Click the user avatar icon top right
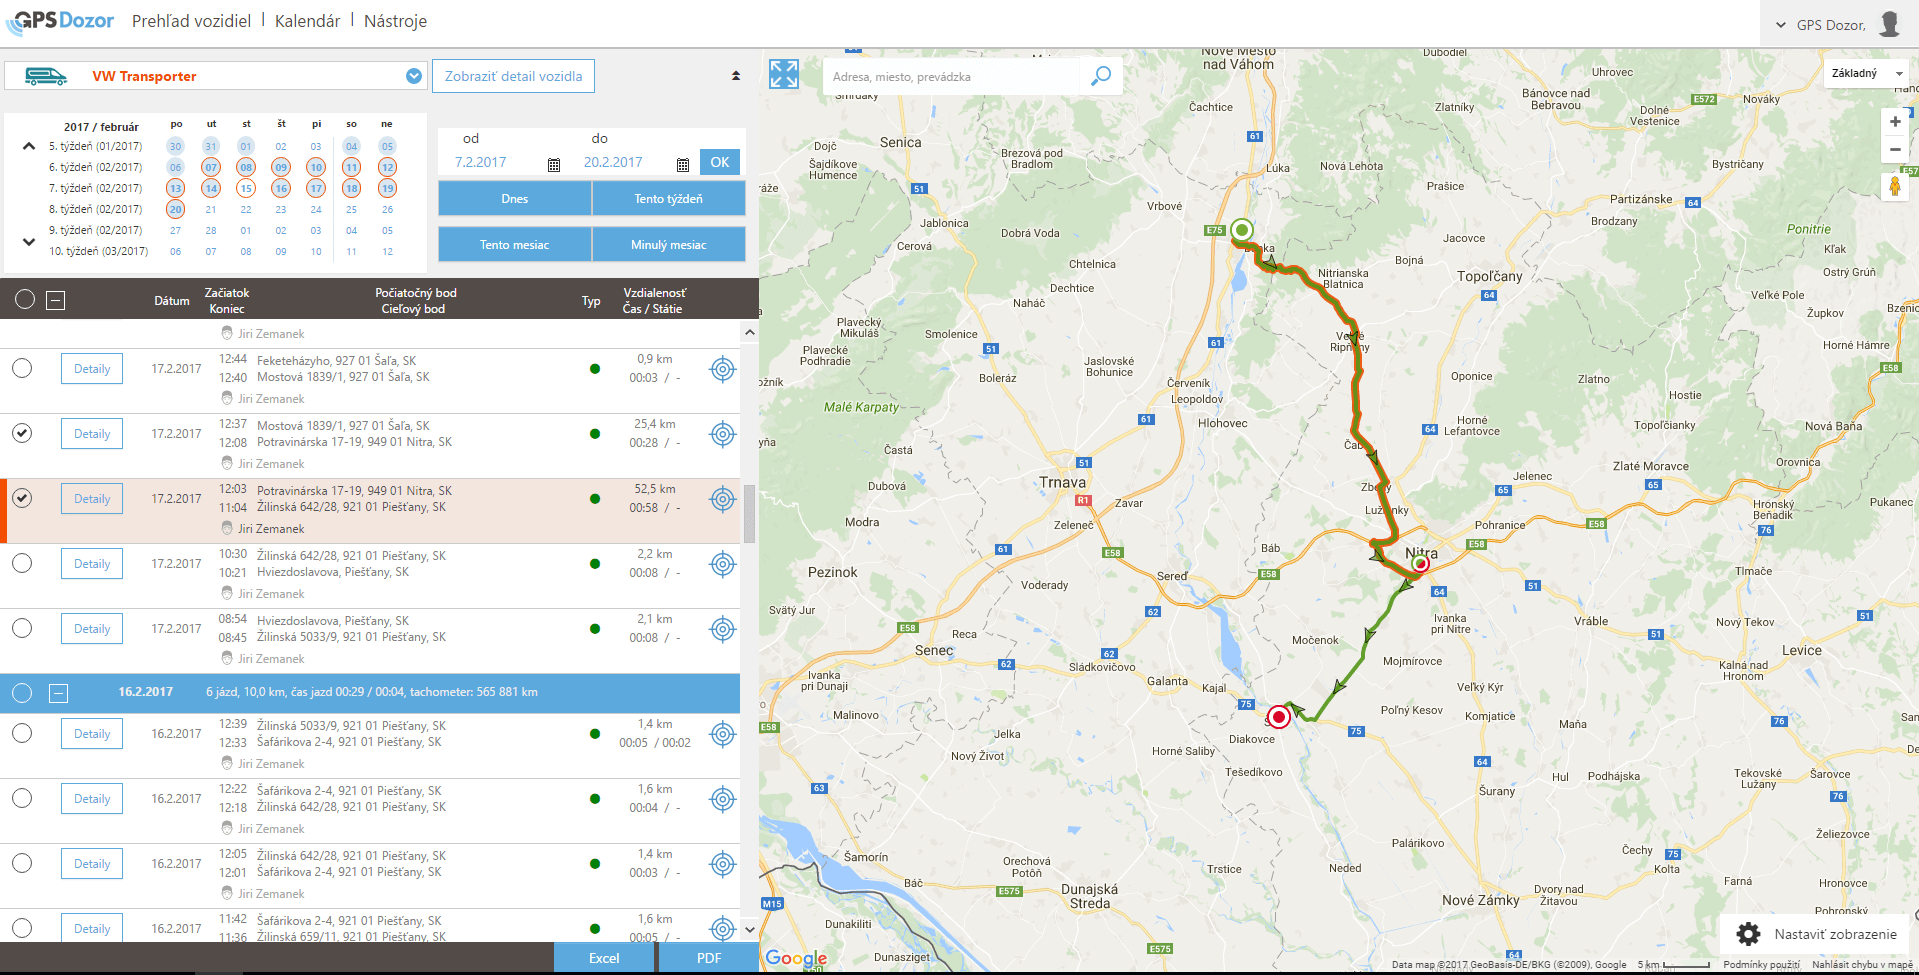The height and width of the screenshot is (975, 1919). pyautogui.click(x=1889, y=24)
